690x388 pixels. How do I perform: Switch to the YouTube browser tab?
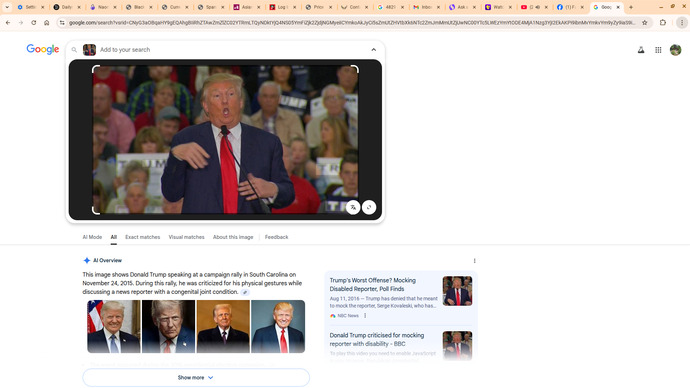[533, 7]
